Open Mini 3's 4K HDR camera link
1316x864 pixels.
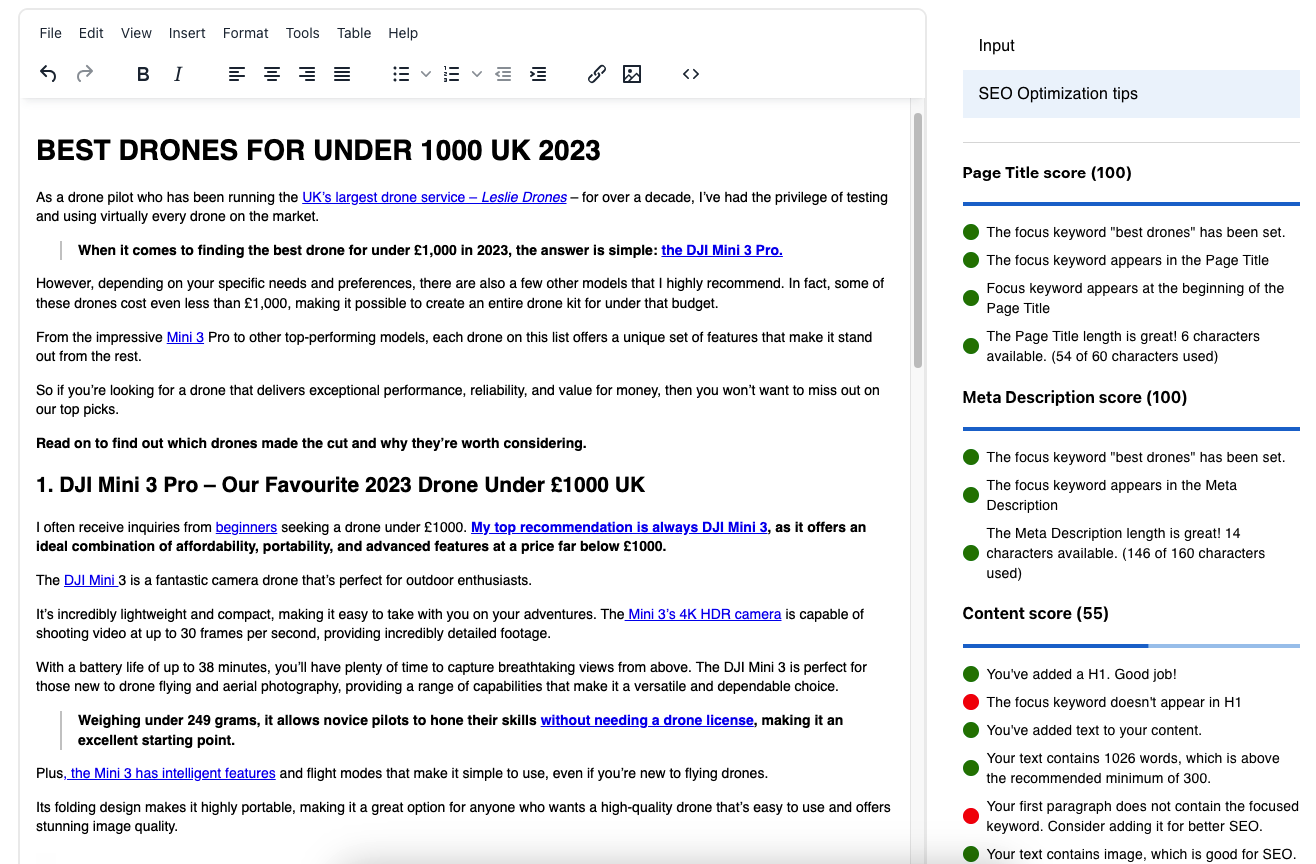pyautogui.click(x=703, y=615)
